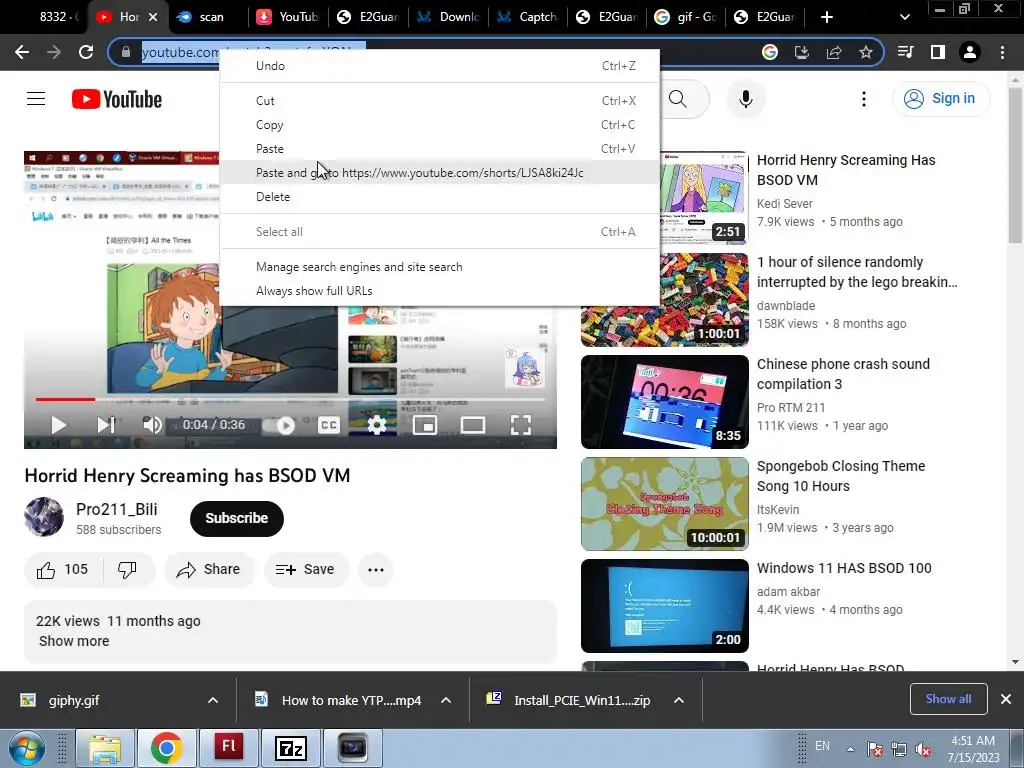The height and width of the screenshot is (768, 1024).
Task: Expand description with Show more
Action: tap(74, 641)
